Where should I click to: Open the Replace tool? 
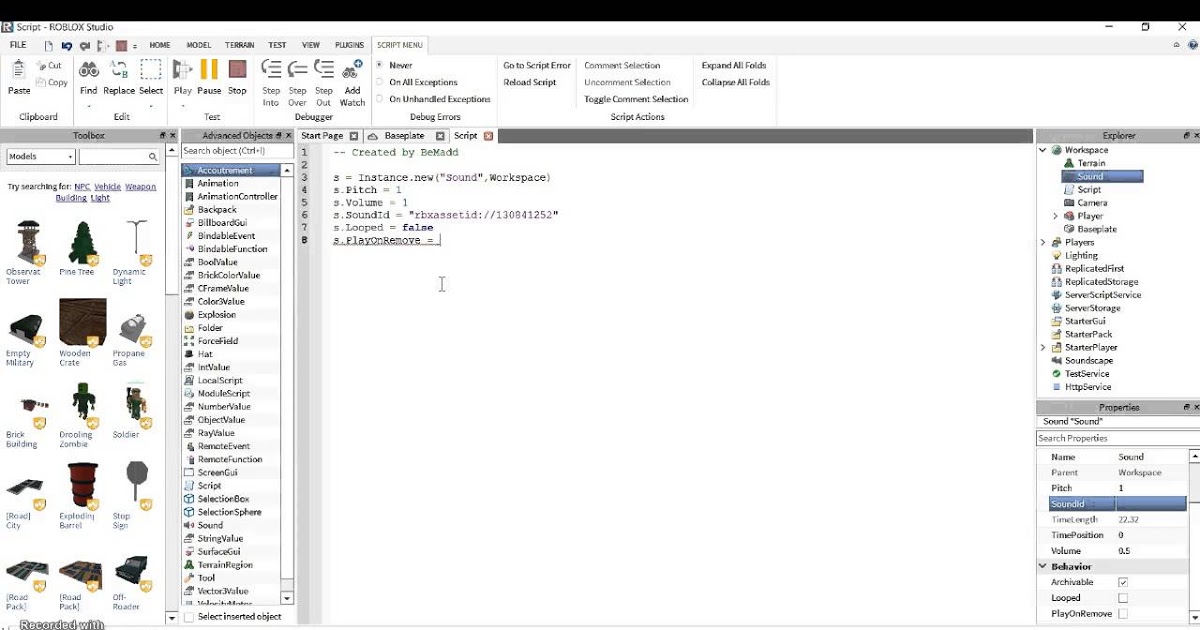pos(119,70)
